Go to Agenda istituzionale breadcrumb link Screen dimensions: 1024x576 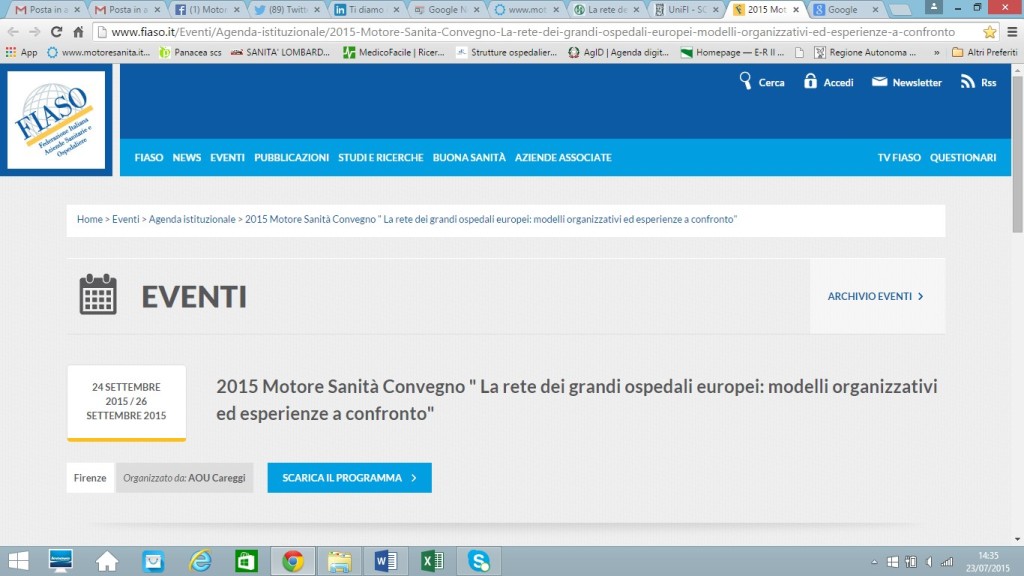[x=192, y=219]
